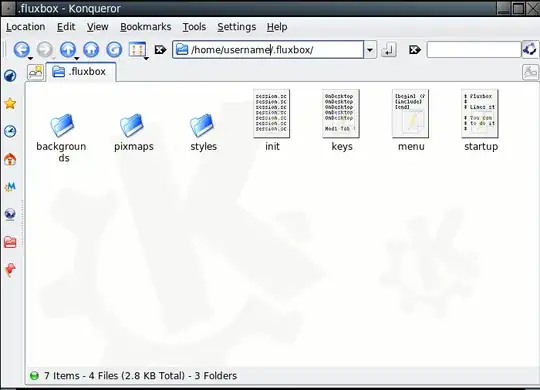Clear the search field with X icon
Image resolution: width=540 pixels, height=390 pixels.
tap(415, 50)
